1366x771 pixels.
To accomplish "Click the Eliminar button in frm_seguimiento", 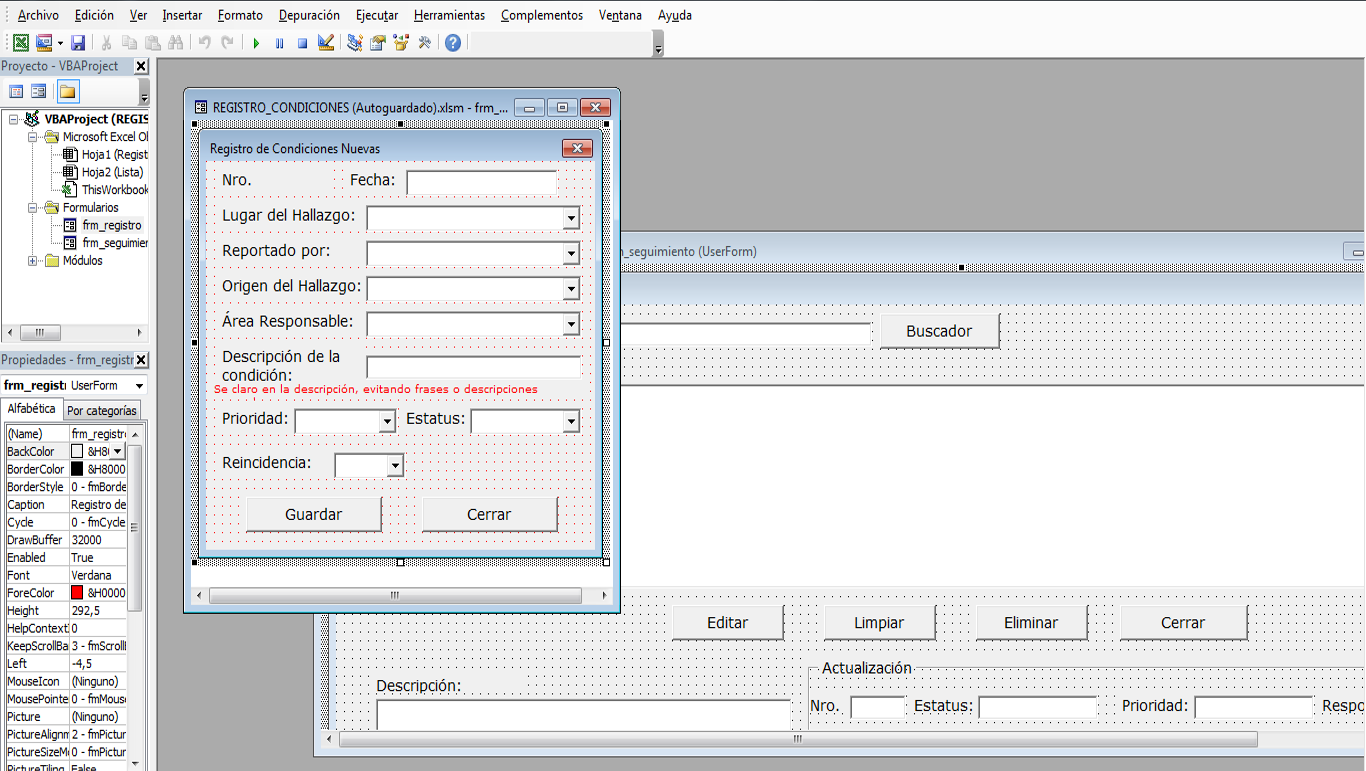I will [x=1031, y=622].
